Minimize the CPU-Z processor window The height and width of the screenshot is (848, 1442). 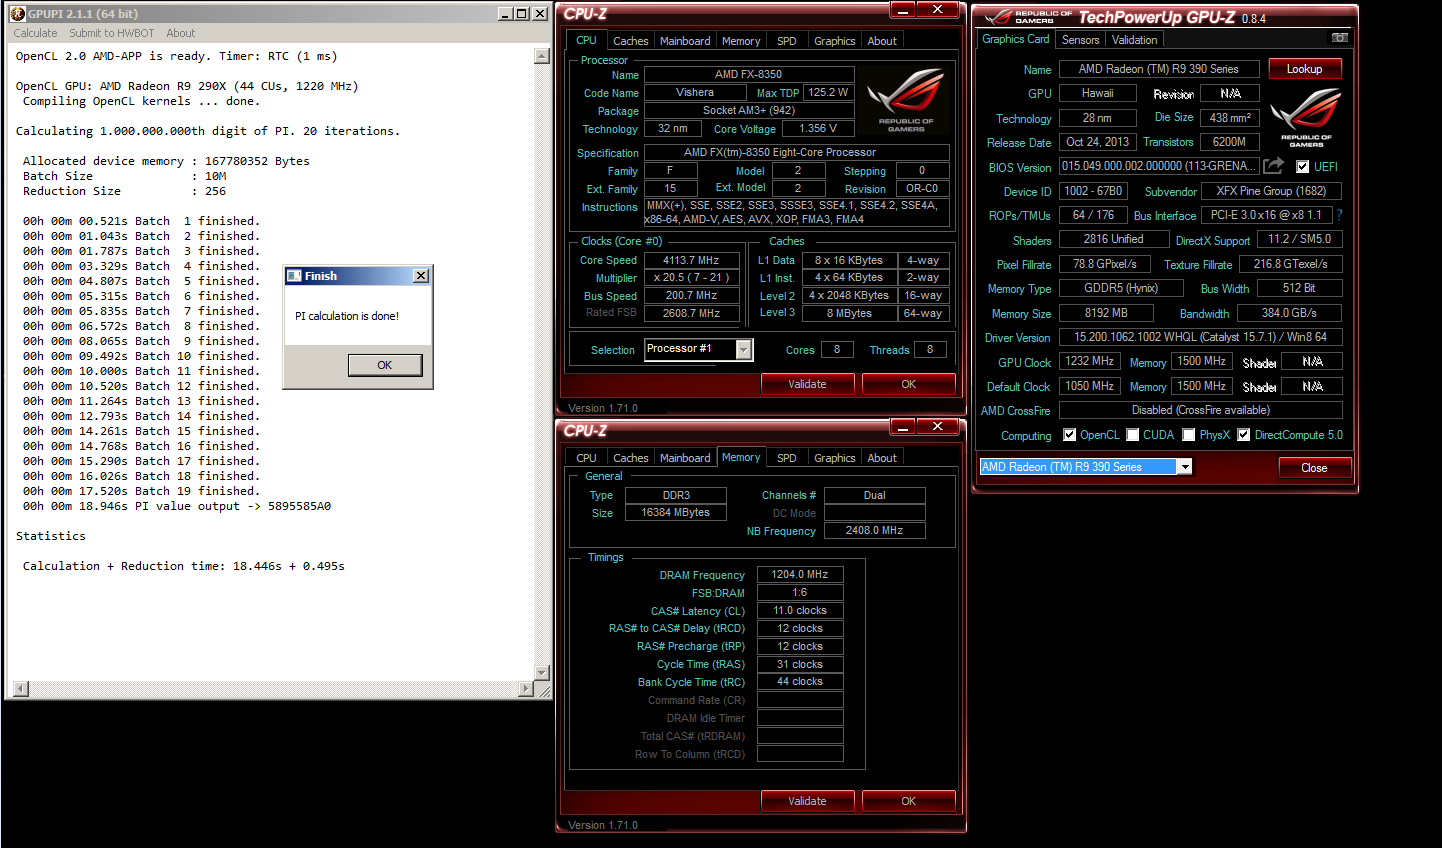(x=903, y=9)
